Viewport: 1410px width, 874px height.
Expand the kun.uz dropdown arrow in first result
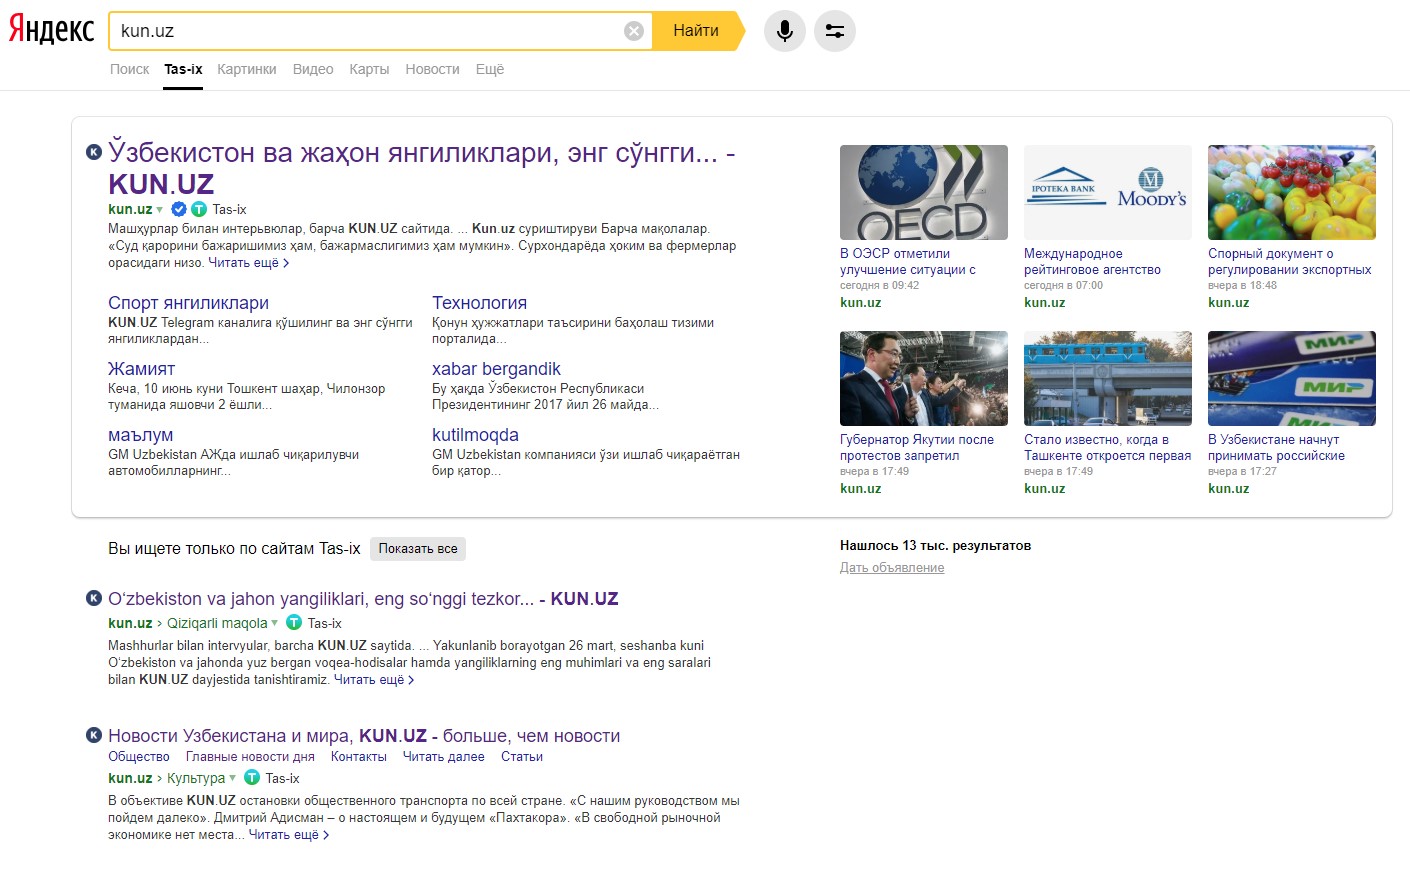pos(159,209)
